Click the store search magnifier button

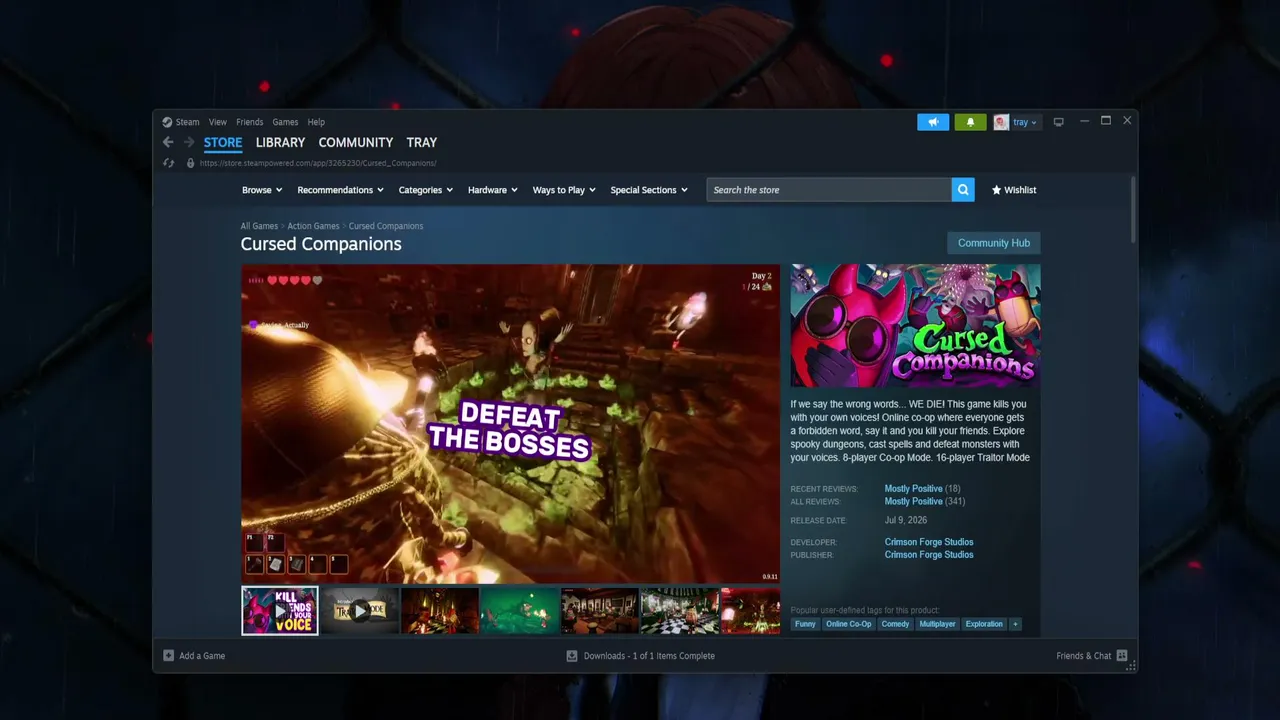click(x=963, y=190)
